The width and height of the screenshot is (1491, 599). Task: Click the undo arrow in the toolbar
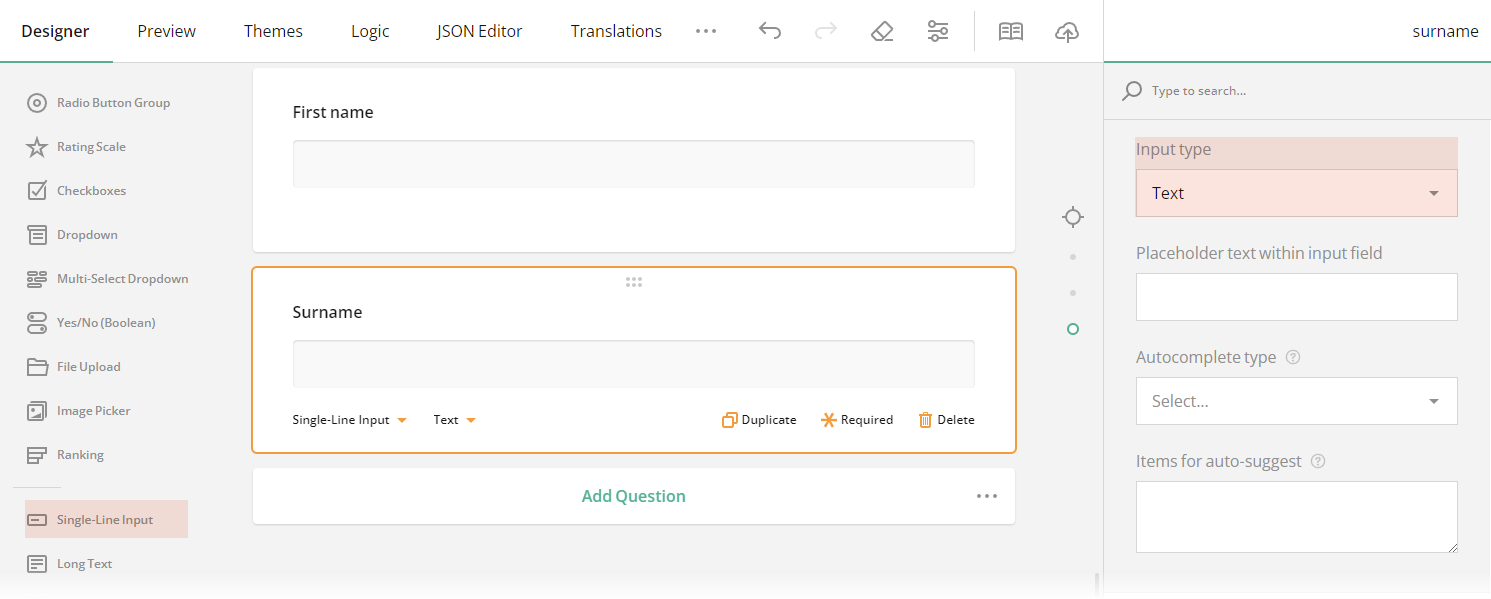(x=770, y=31)
